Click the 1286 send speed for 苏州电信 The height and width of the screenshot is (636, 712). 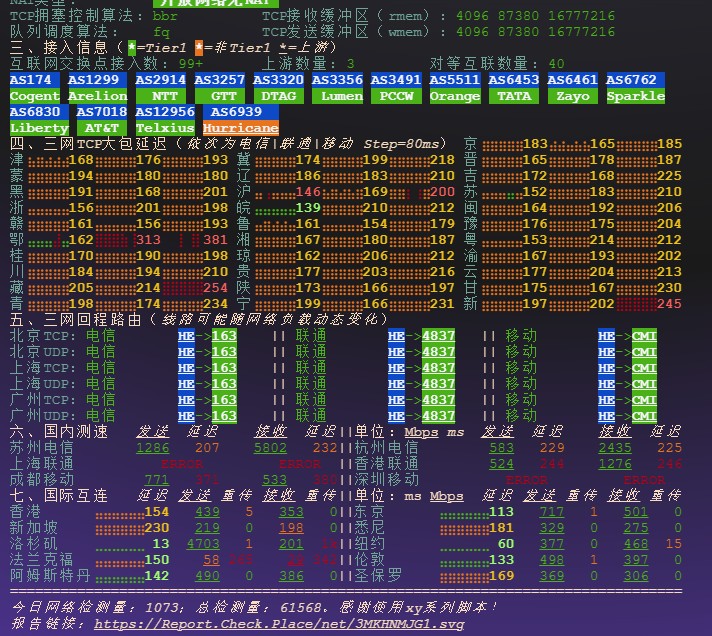[x=152, y=448]
